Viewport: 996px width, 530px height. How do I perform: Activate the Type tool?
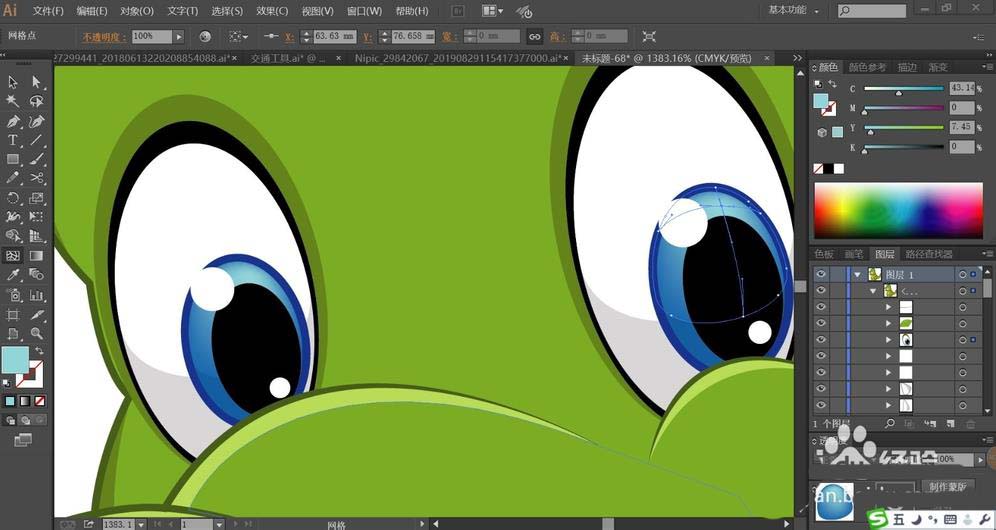13,140
